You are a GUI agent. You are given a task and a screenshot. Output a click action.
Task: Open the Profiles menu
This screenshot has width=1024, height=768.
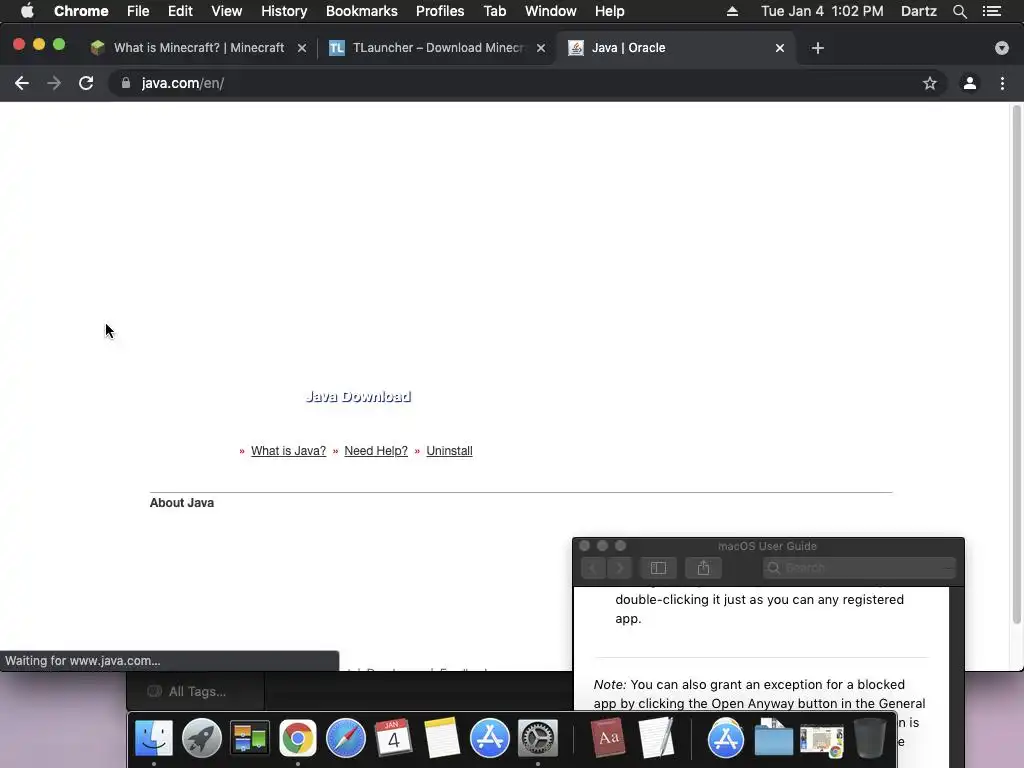pos(440,11)
